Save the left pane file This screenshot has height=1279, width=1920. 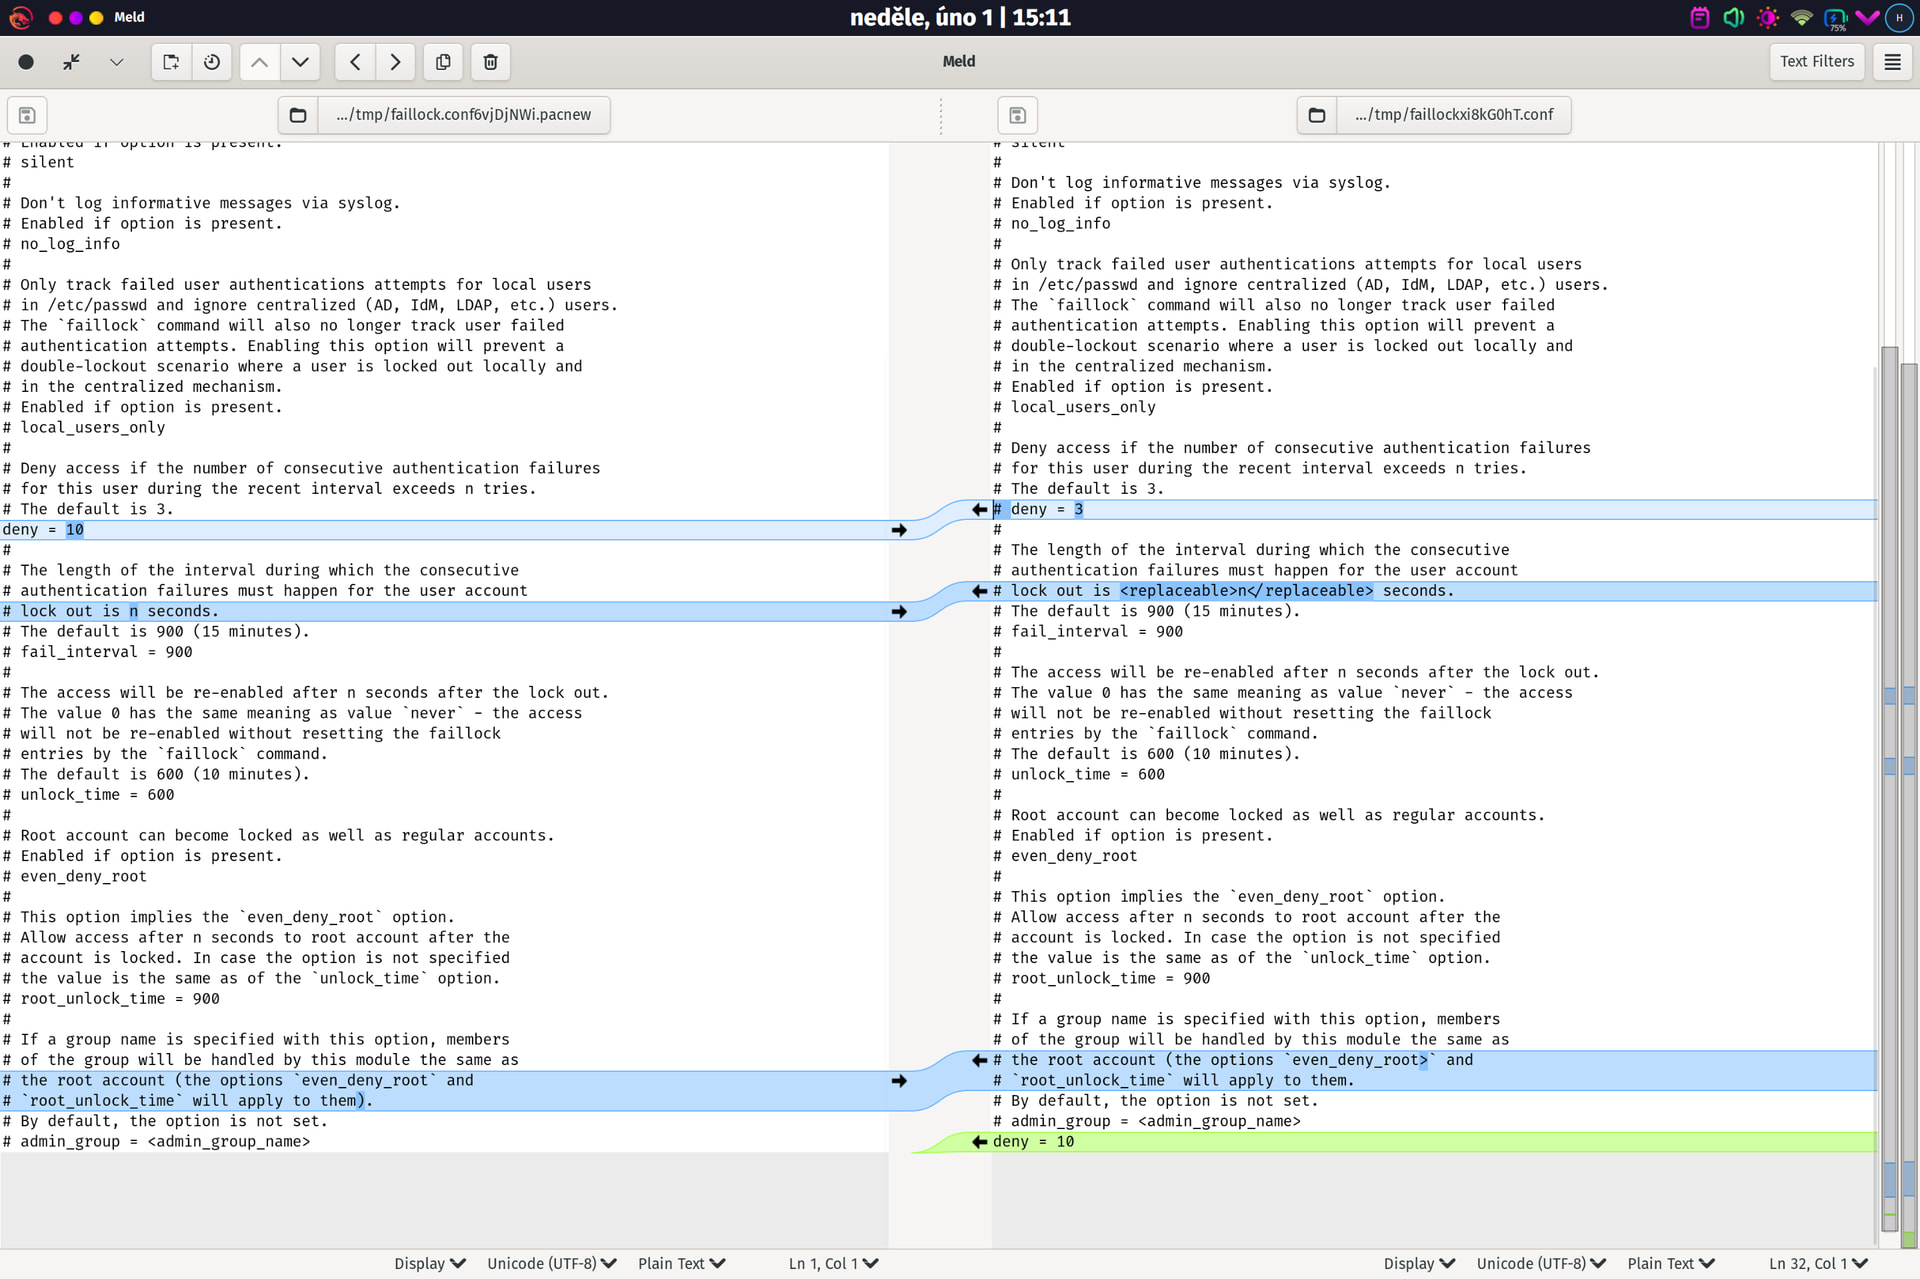click(27, 115)
